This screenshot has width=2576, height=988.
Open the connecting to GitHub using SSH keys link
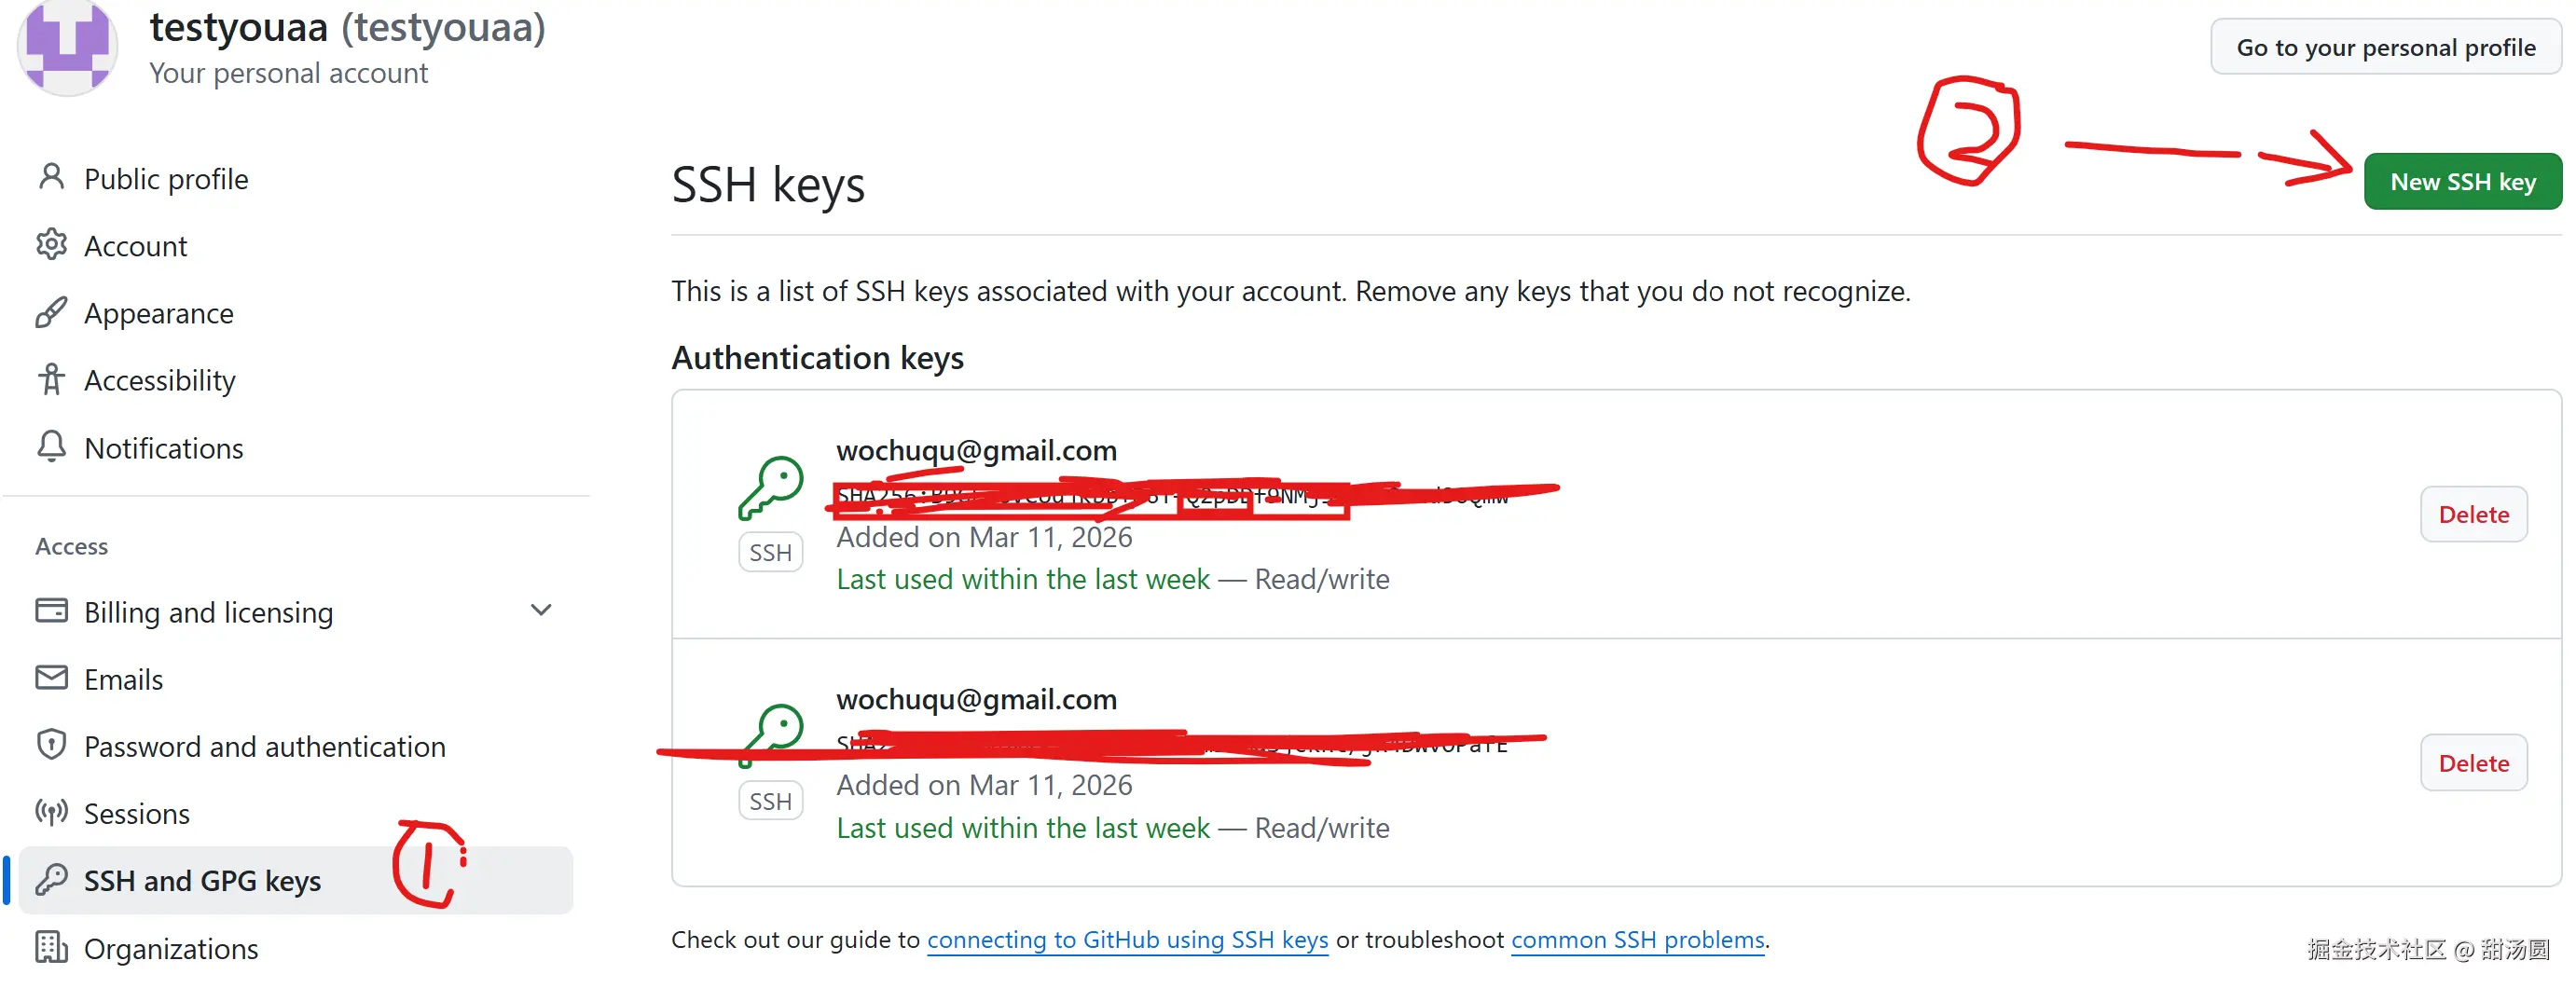[x=1127, y=940]
